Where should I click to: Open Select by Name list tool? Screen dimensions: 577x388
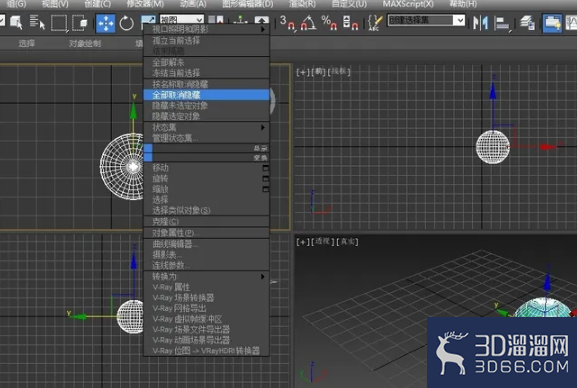(x=37, y=22)
